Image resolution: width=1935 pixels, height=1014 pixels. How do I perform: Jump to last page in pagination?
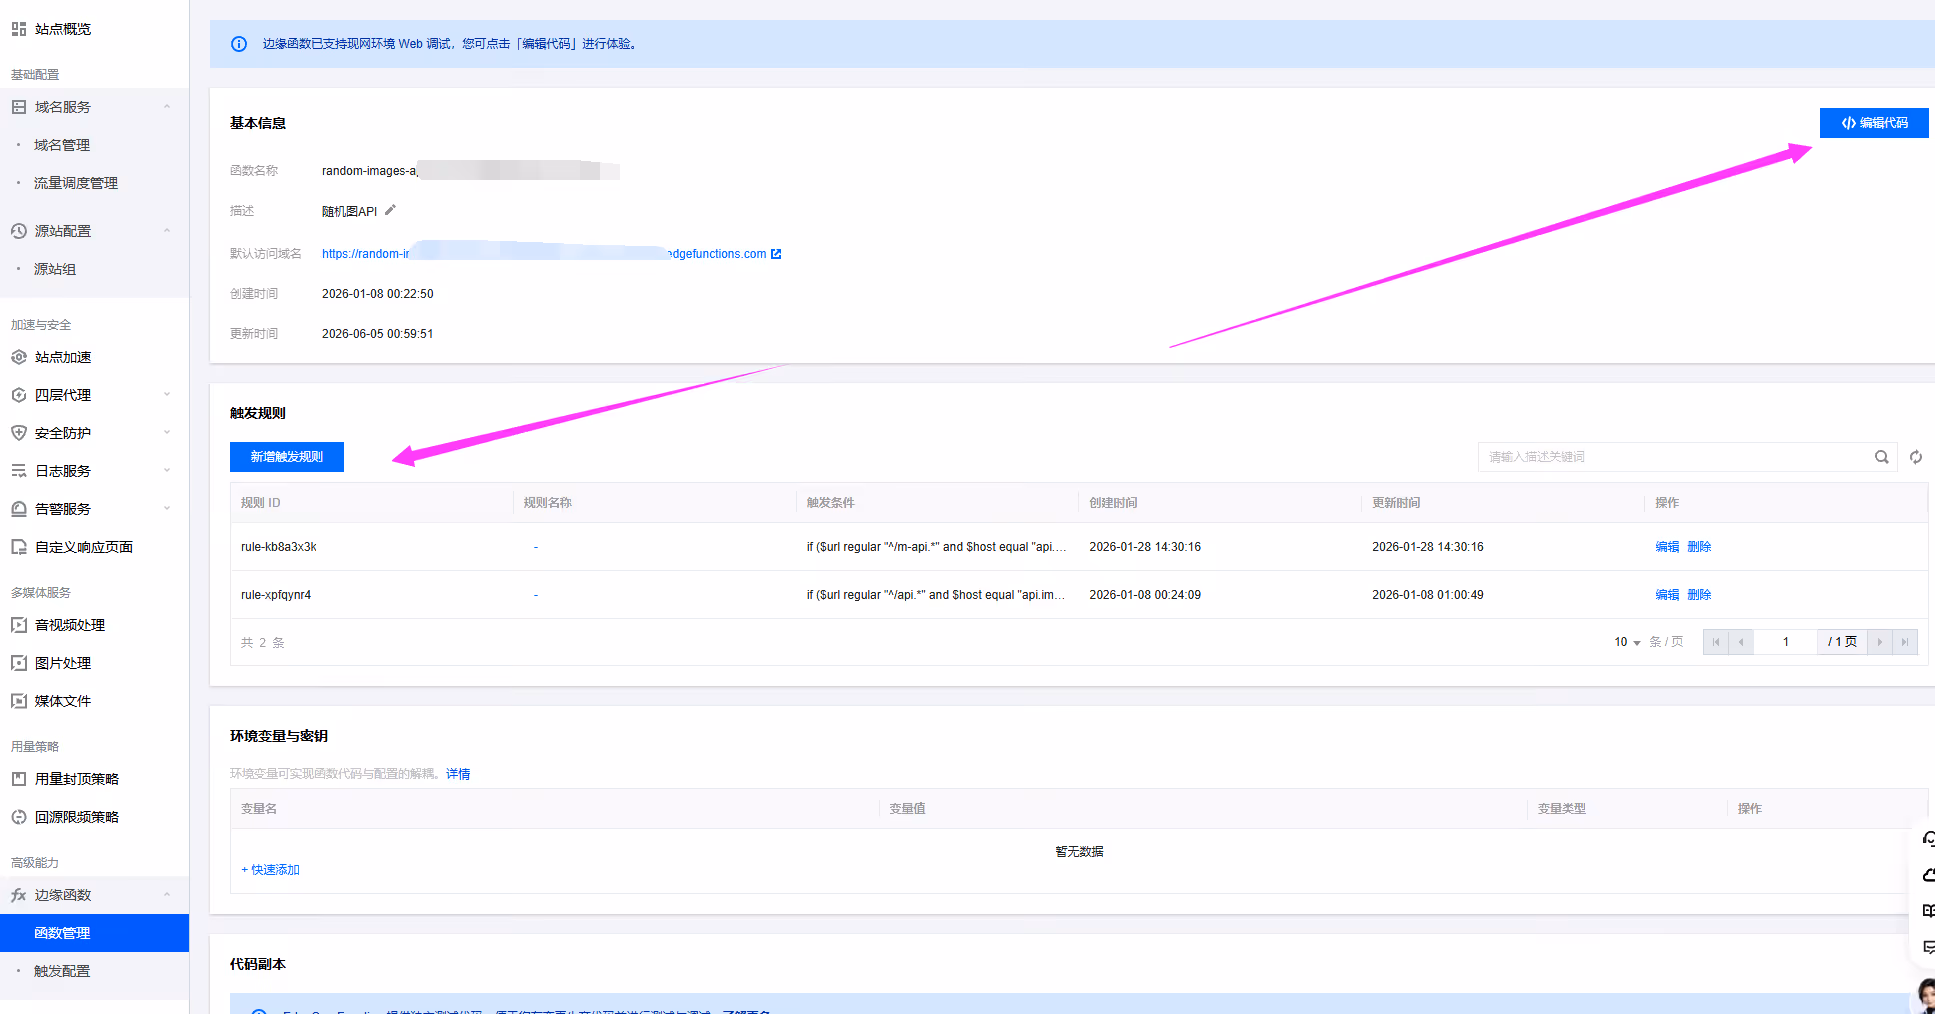tap(1905, 642)
